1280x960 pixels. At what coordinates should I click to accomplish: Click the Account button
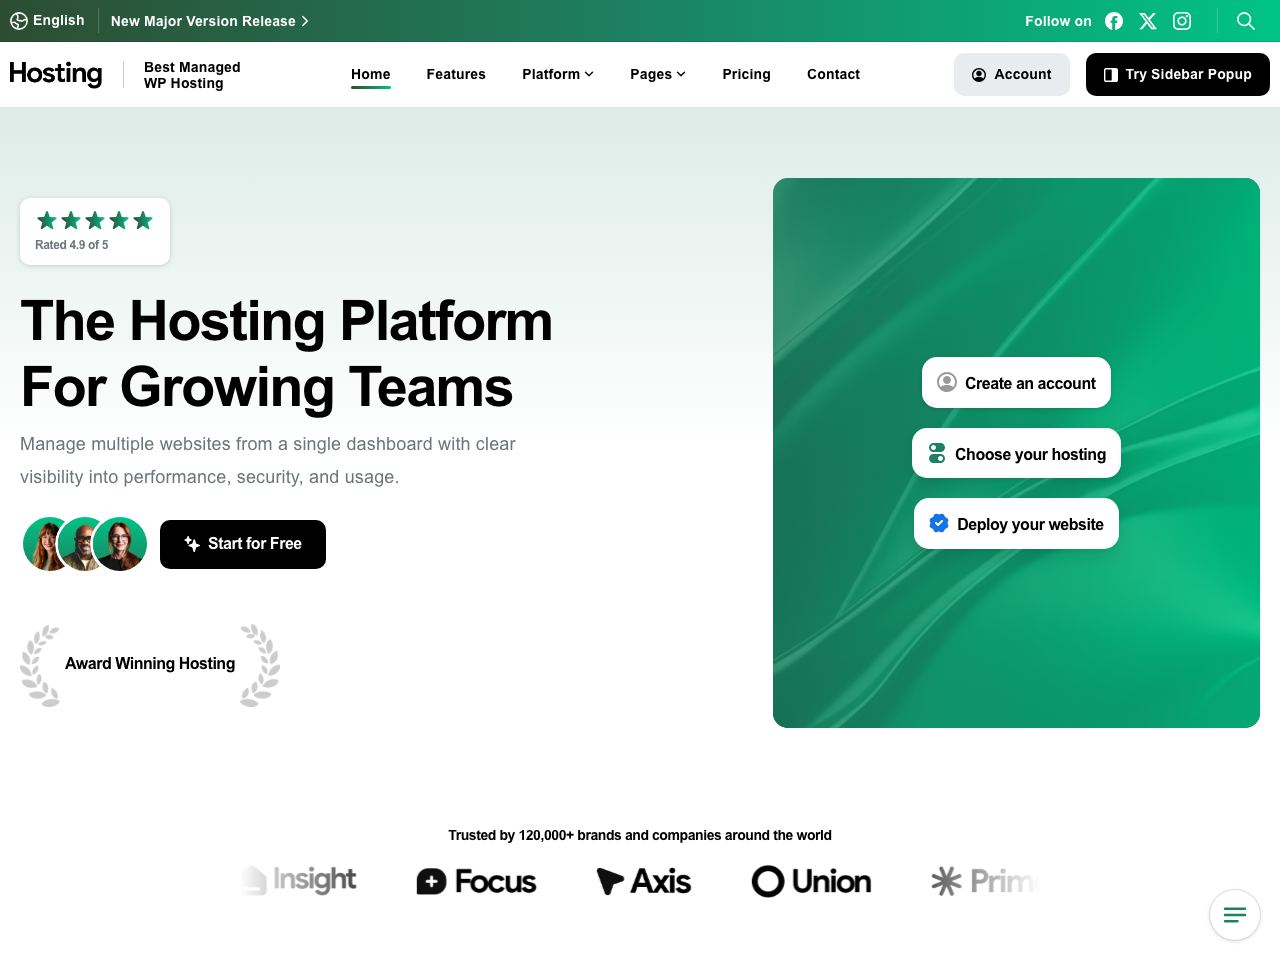(x=1012, y=74)
